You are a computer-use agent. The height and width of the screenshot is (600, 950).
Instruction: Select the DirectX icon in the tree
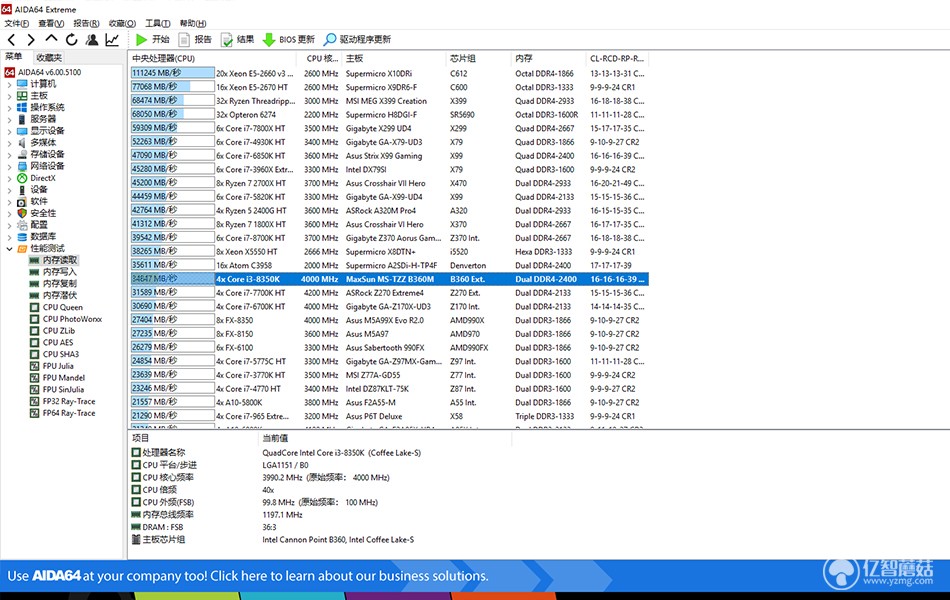pyautogui.click(x=22, y=178)
